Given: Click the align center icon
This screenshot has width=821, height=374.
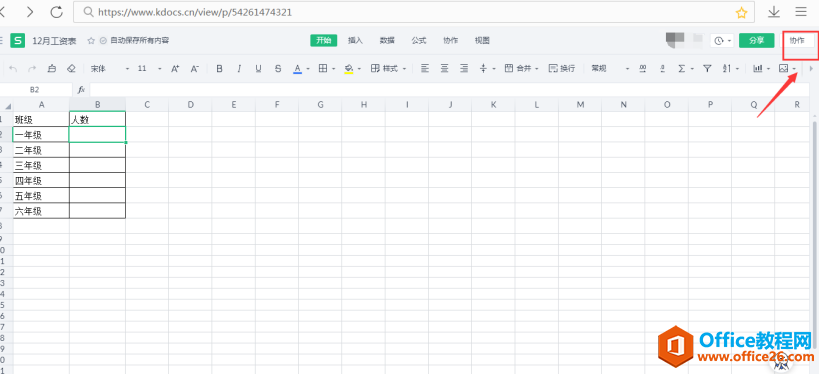Looking at the screenshot, I should (445, 69).
